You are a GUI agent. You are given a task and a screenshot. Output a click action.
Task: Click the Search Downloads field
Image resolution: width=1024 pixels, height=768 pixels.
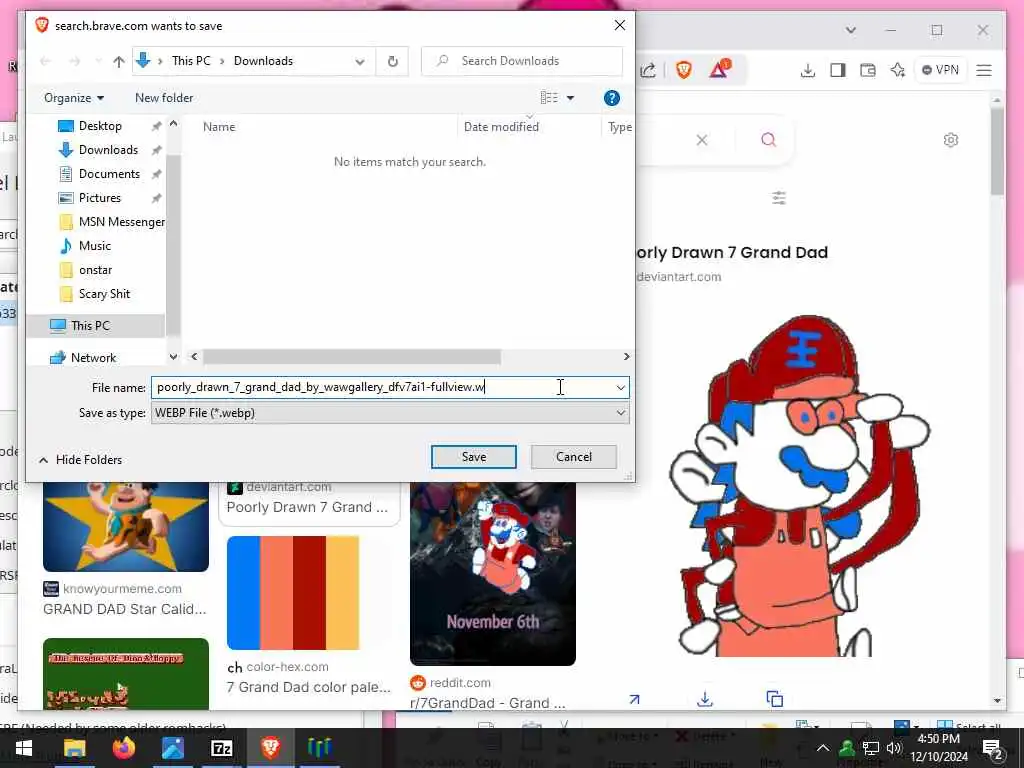coord(521,61)
